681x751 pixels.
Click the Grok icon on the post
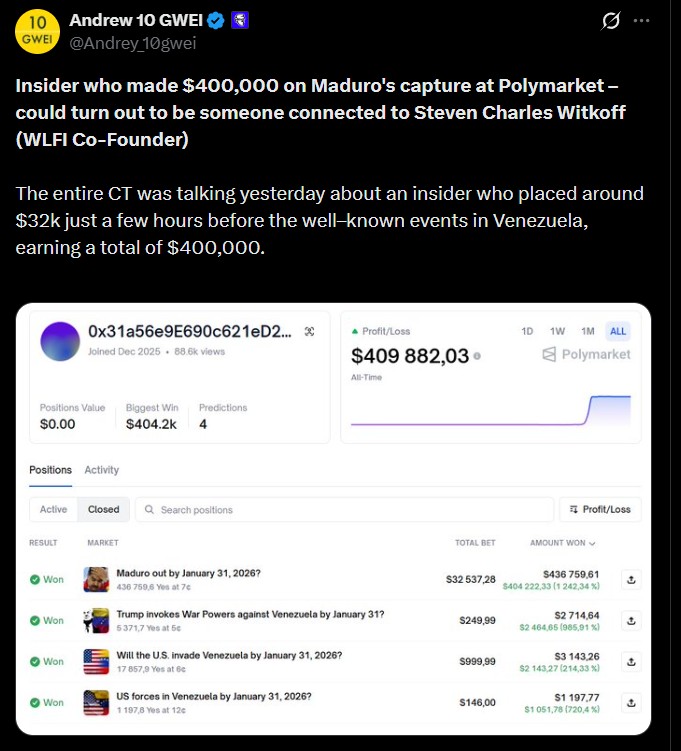tap(608, 21)
